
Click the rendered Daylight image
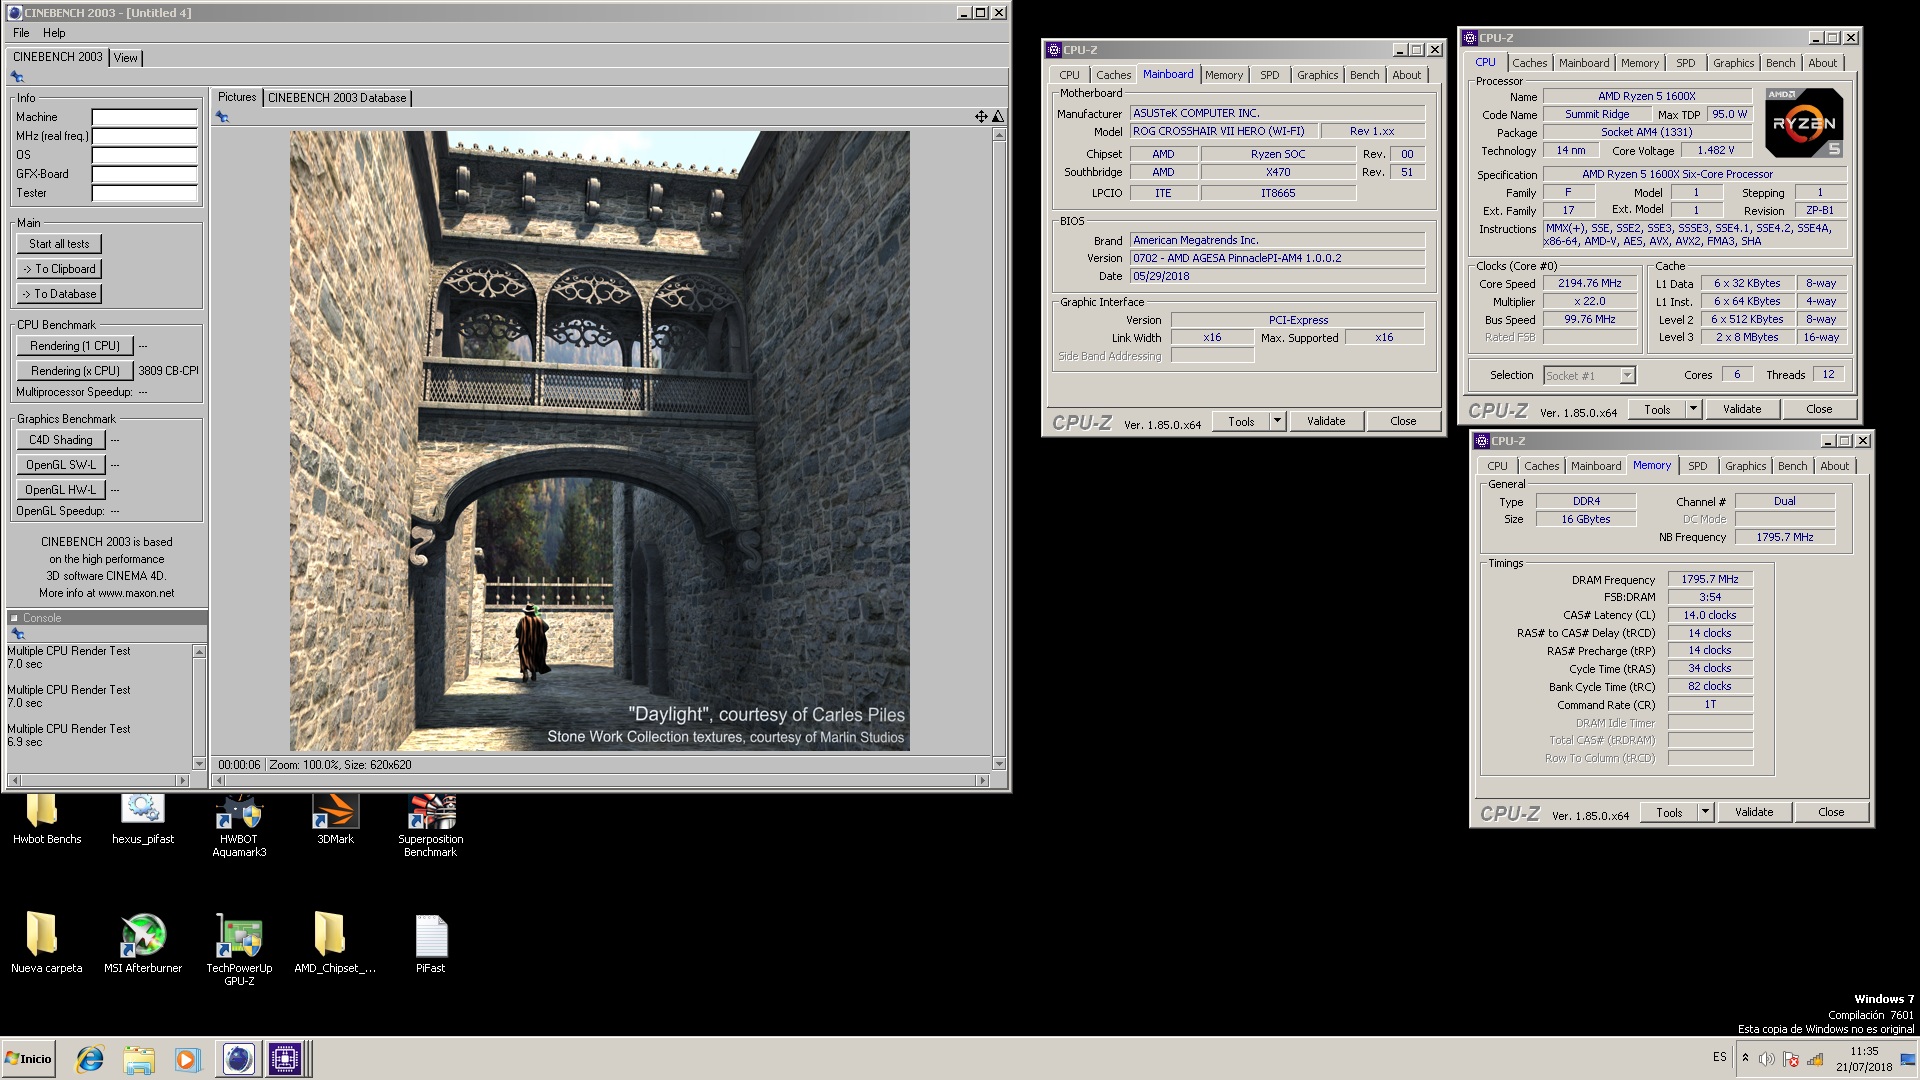tap(600, 441)
